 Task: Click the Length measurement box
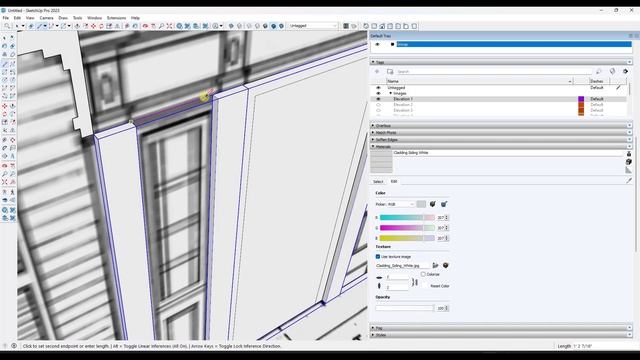[604, 346]
